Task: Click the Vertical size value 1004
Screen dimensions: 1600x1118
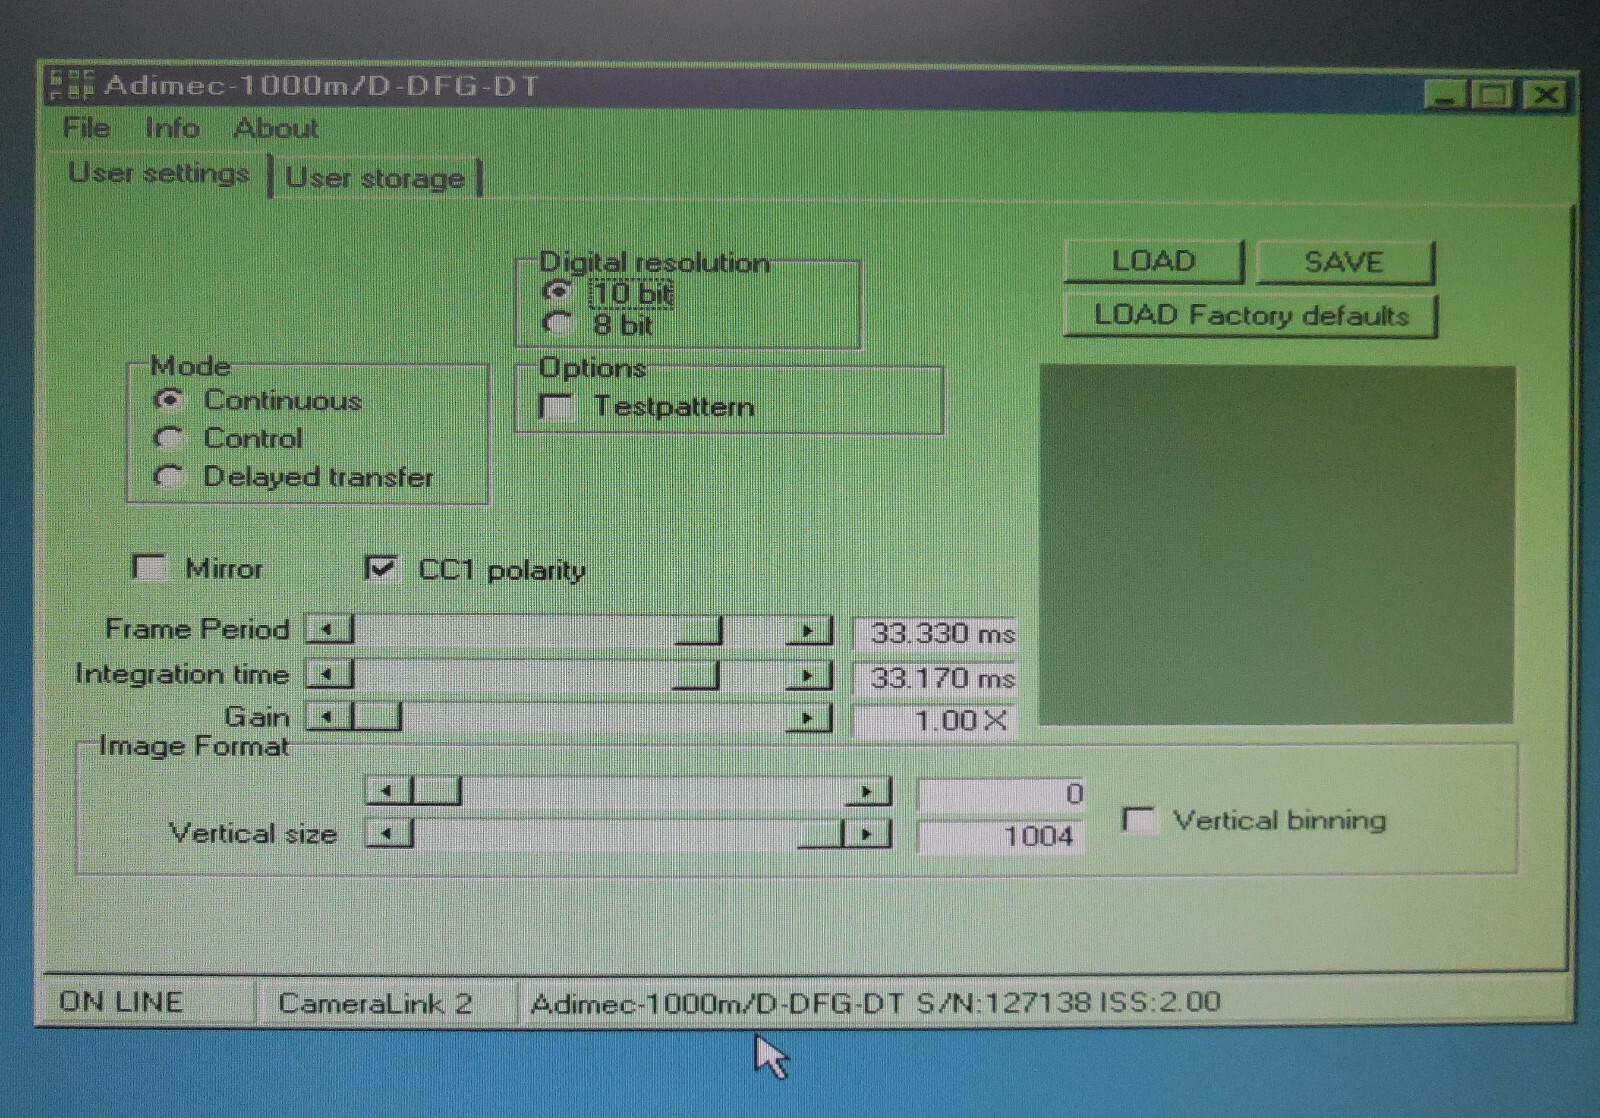Action: pos(1001,837)
